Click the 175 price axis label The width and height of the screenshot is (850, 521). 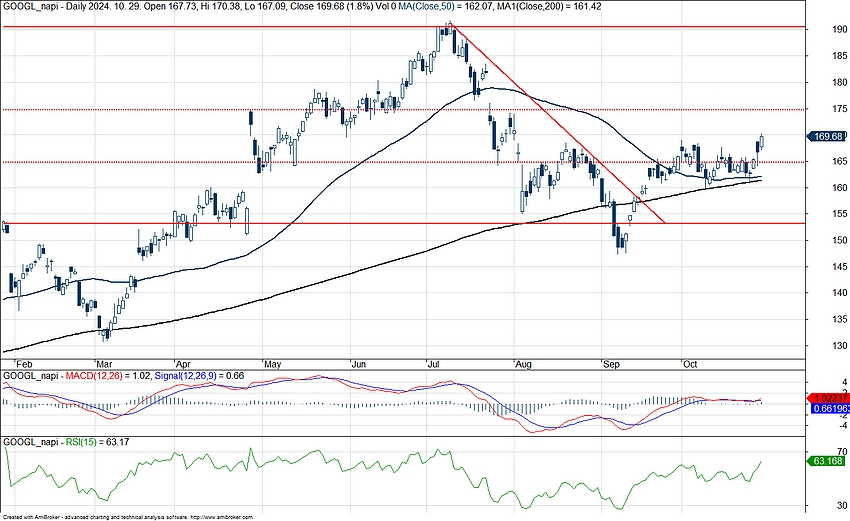point(841,108)
